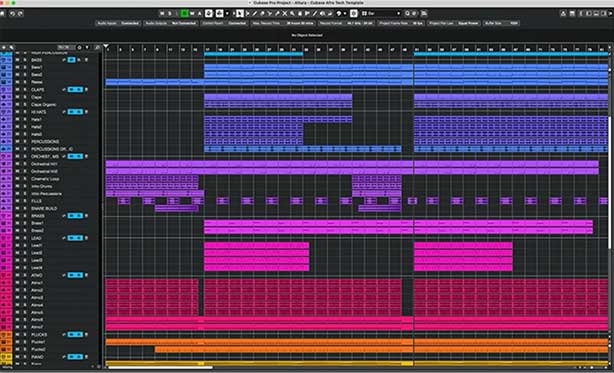Select the Line tool
Screen dimensions: 614x373
click(315, 13)
